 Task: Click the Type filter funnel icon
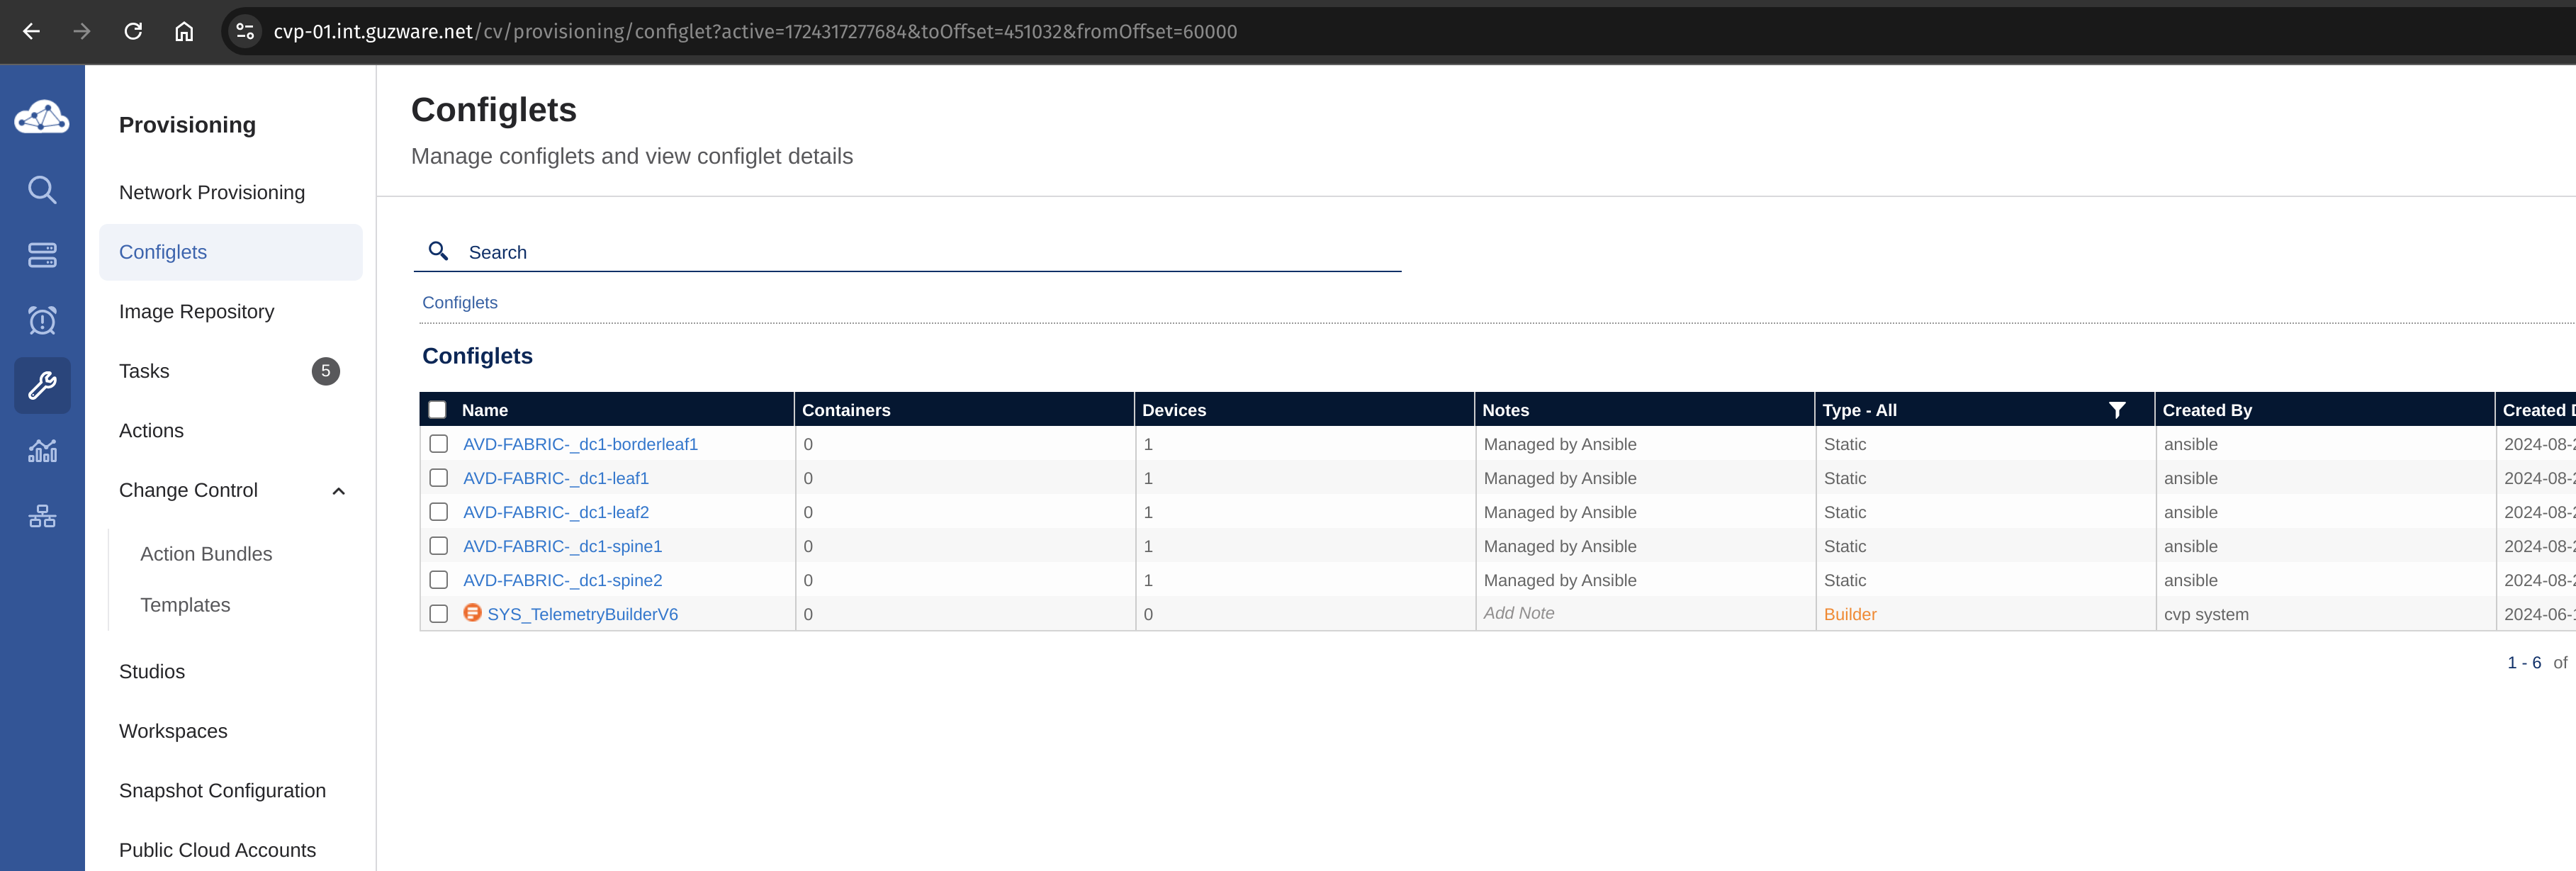tap(2117, 410)
